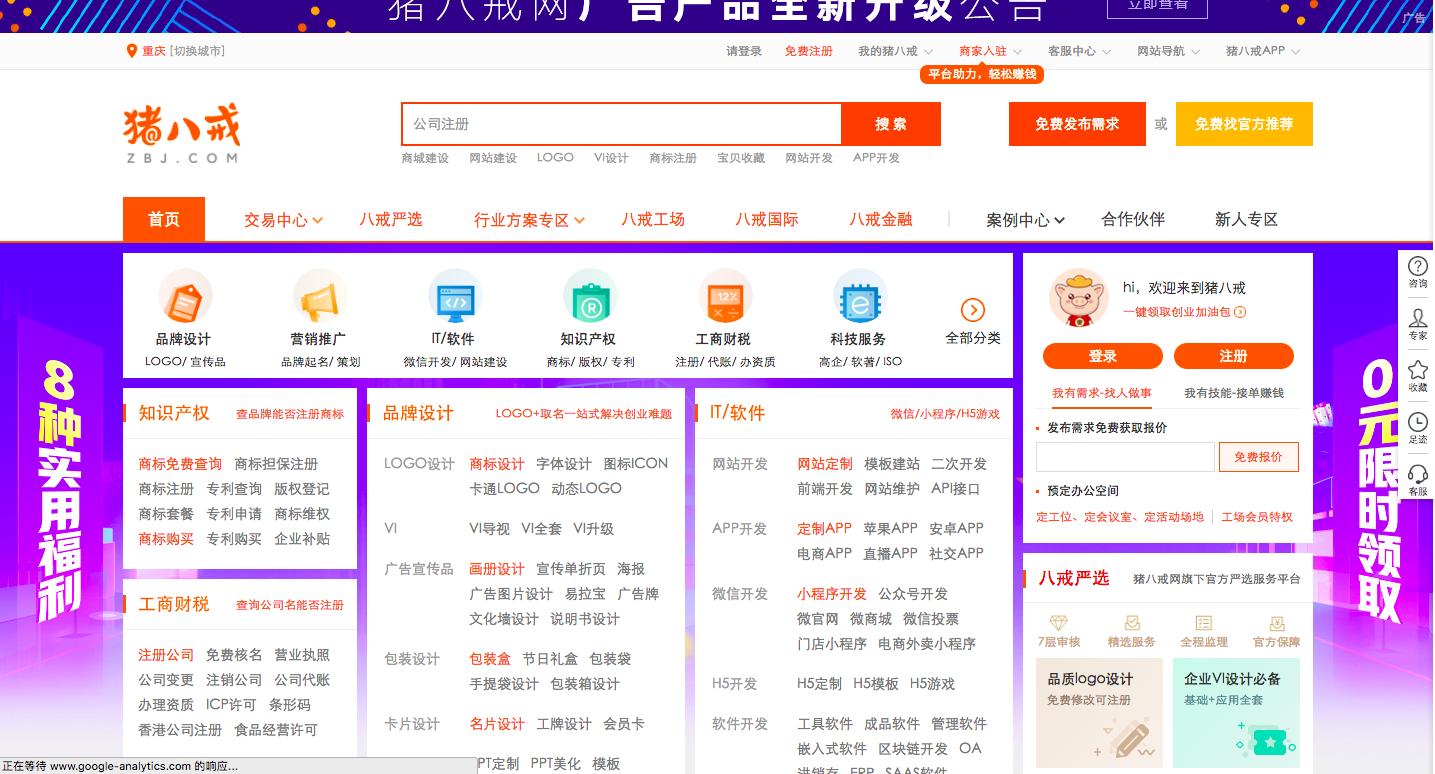1435x774 pixels.
Task: Click the 搜索 search button
Action: [891, 124]
